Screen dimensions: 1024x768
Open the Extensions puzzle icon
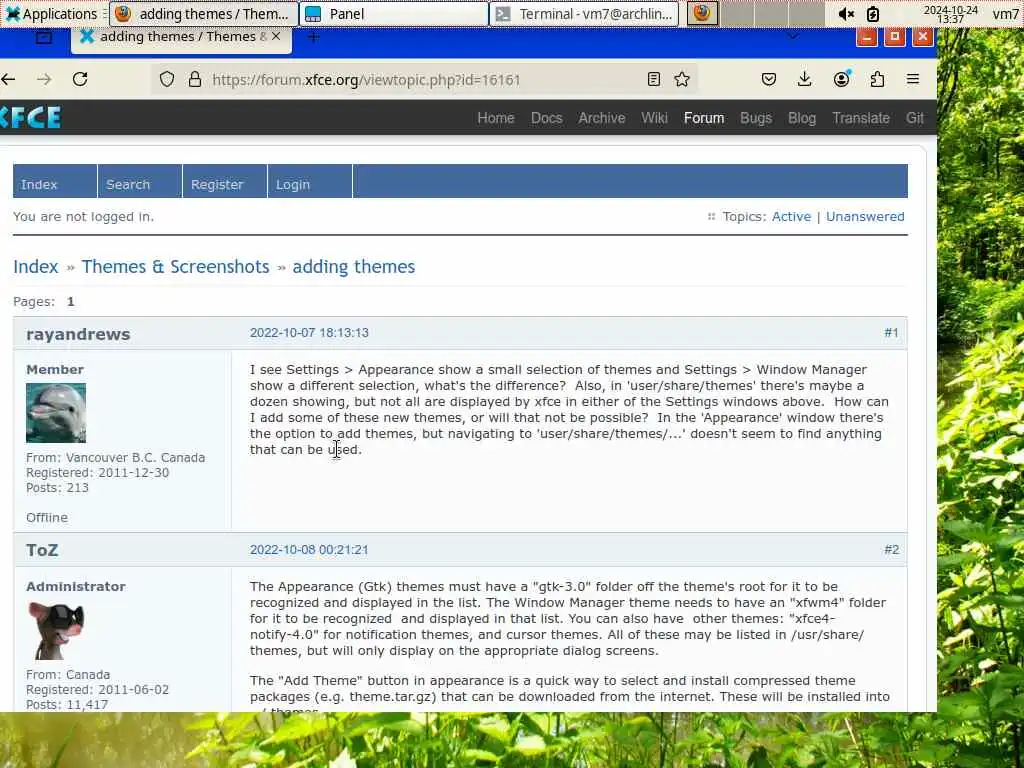(877, 80)
